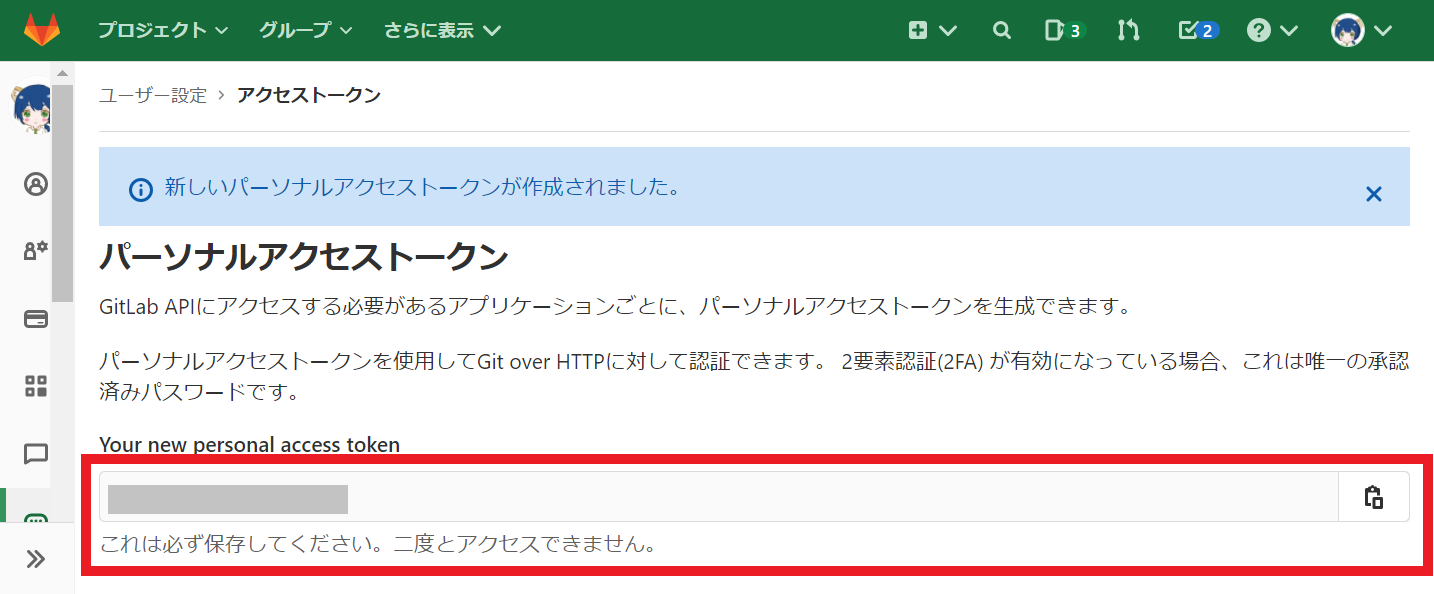Viewport: 1434px width, 594px height.
Task: Copy the new personal access token
Action: [x=1373, y=496]
